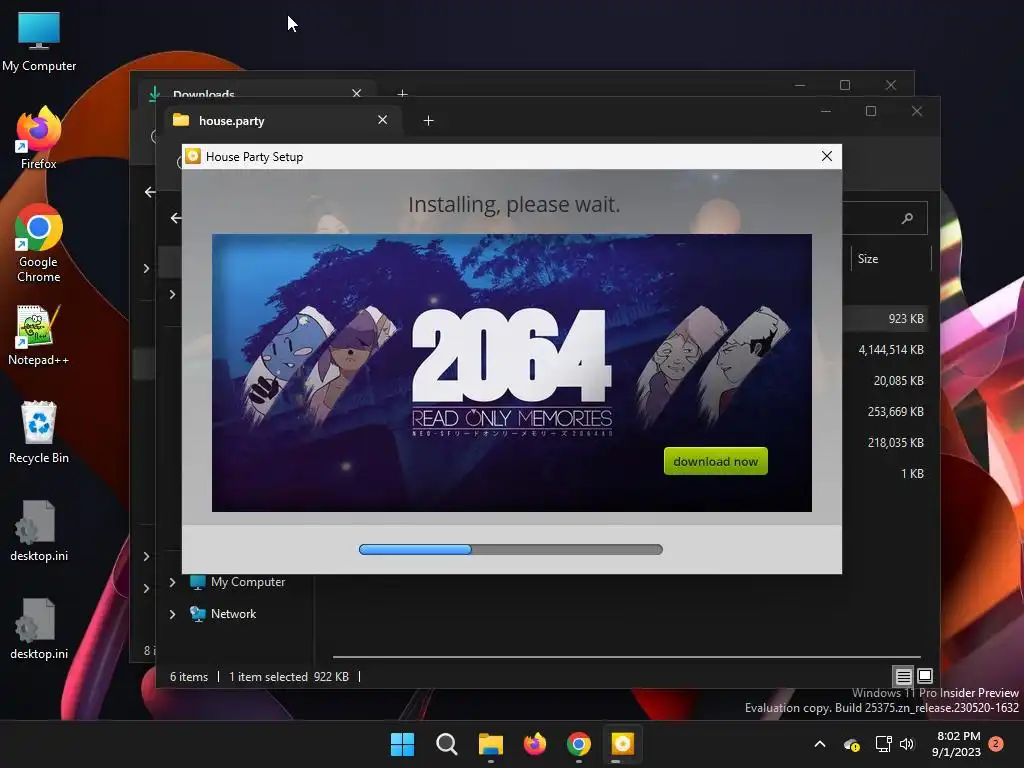Show hidden system tray icons
1024x768 pixels.
click(x=820, y=744)
